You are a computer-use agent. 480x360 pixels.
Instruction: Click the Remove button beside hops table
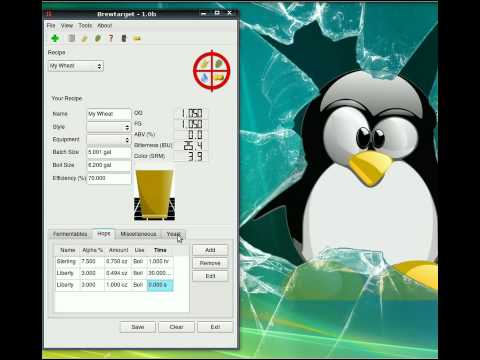point(210,263)
